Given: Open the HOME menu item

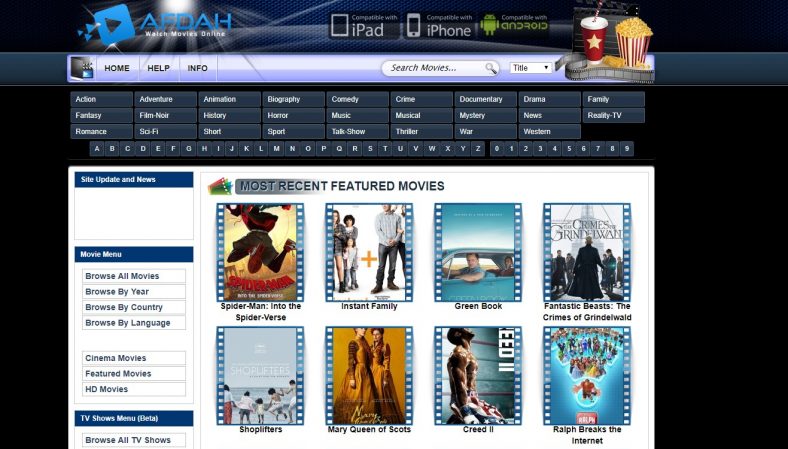Looking at the screenshot, I should click(x=117, y=68).
